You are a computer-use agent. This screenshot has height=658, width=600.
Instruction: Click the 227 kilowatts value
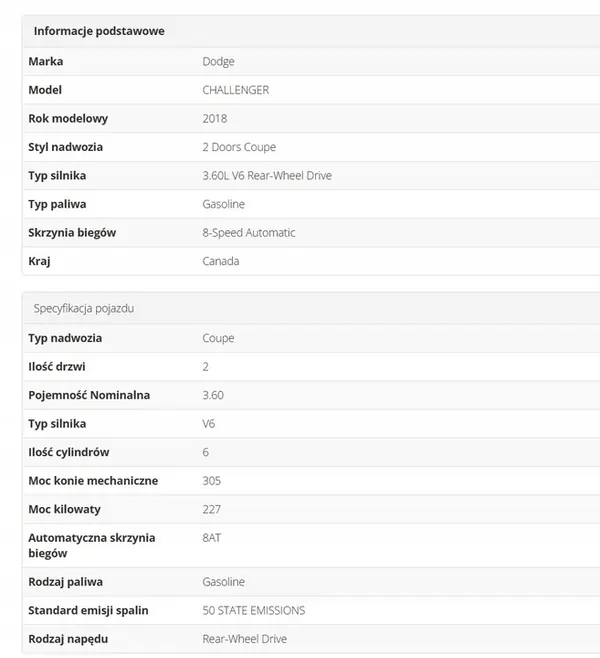click(x=211, y=509)
